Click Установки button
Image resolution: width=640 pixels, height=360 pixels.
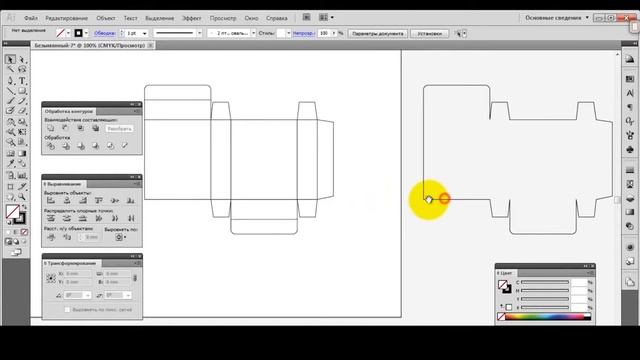pyautogui.click(x=429, y=33)
